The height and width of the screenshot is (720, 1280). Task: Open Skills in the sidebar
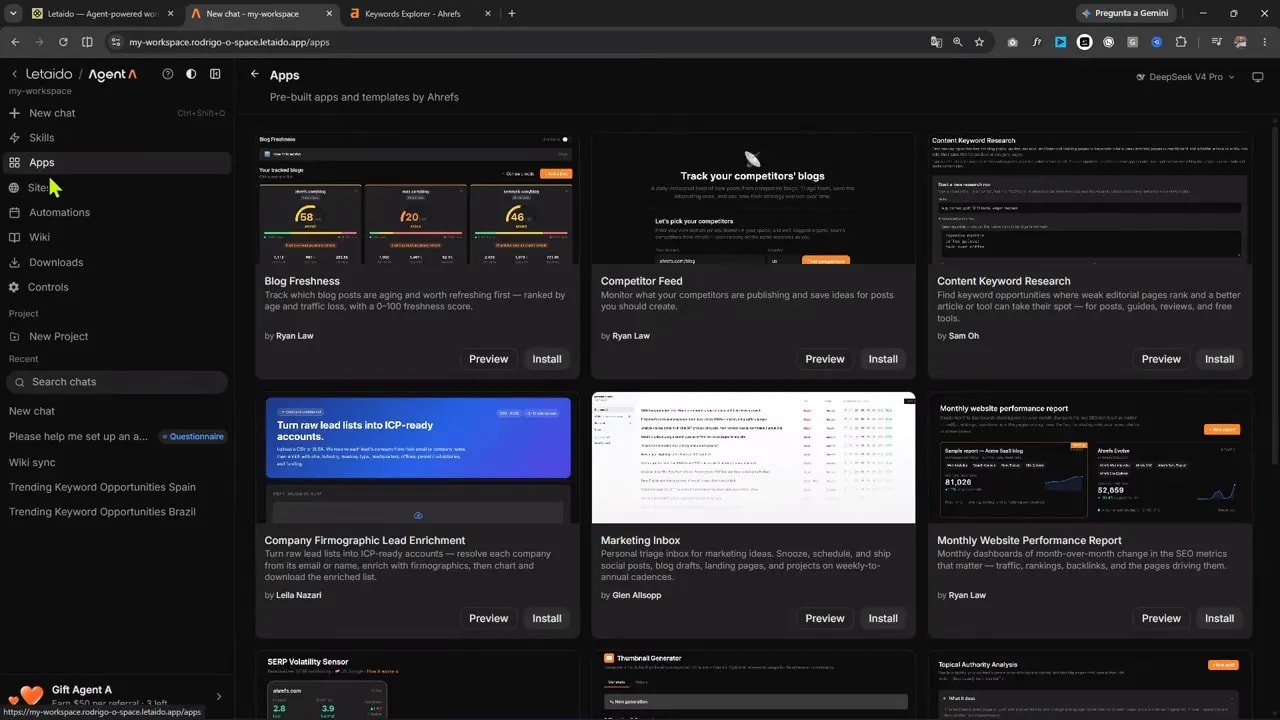[117, 138]
